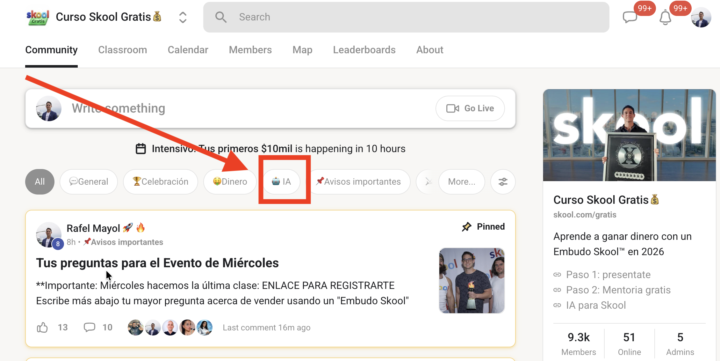Image resolution: width=720 pixels, height=361 pixels.
Task: Open Rafel Mayol's profile name link
Action: [93, 228]
